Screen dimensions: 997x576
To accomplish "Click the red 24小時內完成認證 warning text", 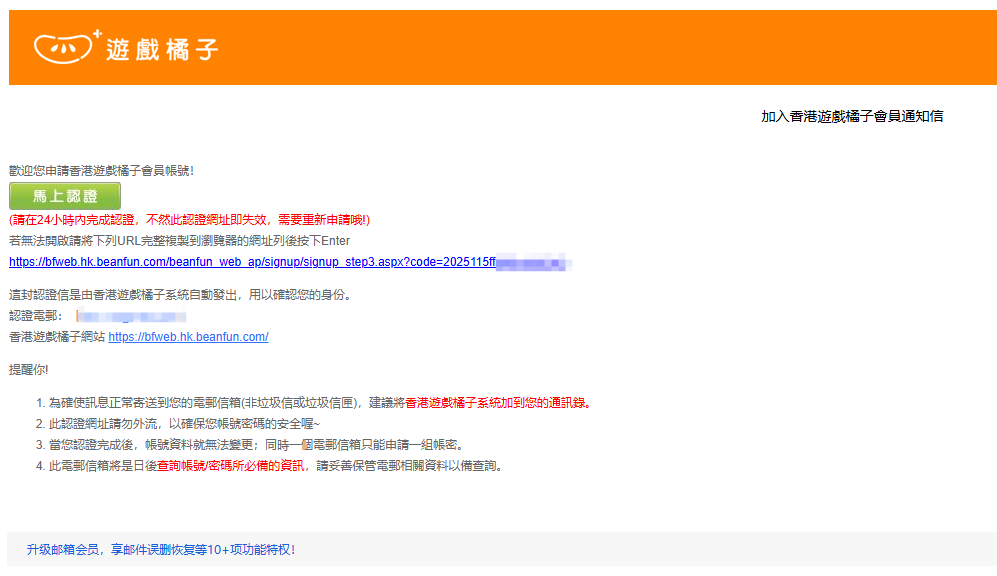I will pyautogui.click(x=189, y=220).
